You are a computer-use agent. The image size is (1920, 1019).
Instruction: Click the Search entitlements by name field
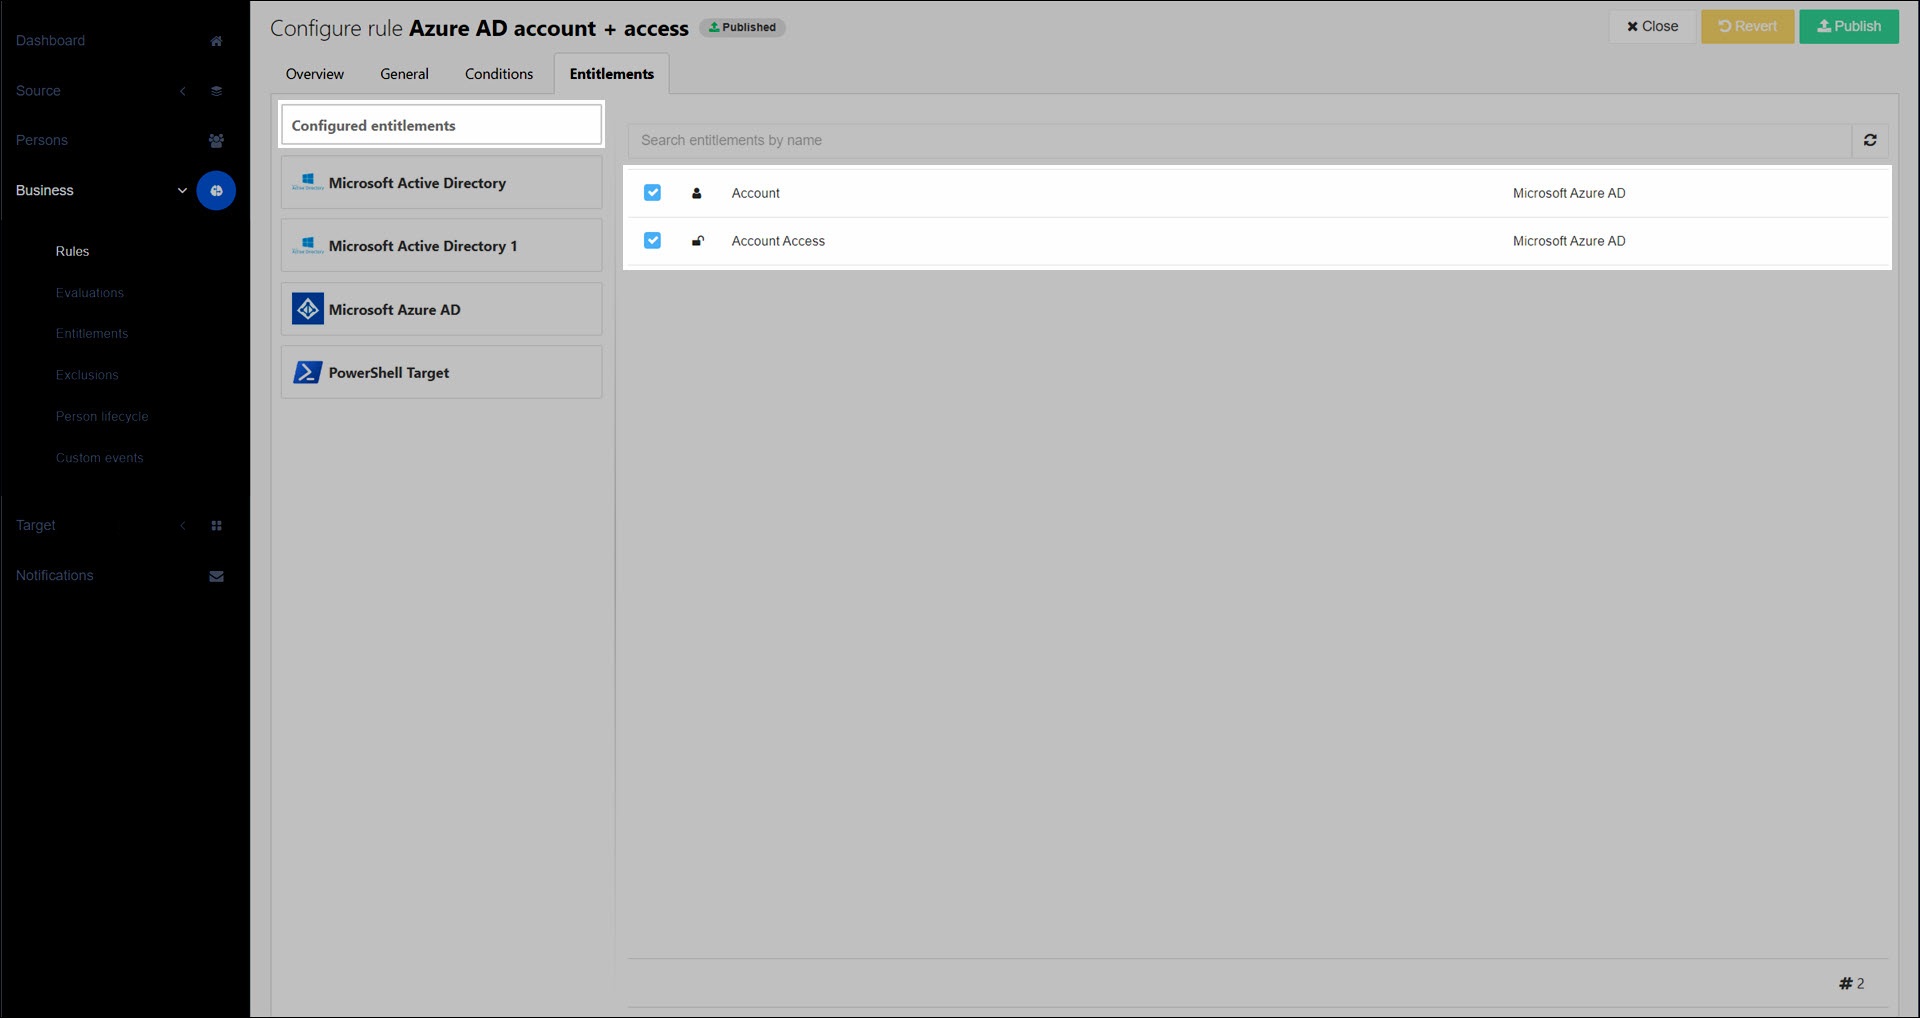click(x=1240, y=141)
